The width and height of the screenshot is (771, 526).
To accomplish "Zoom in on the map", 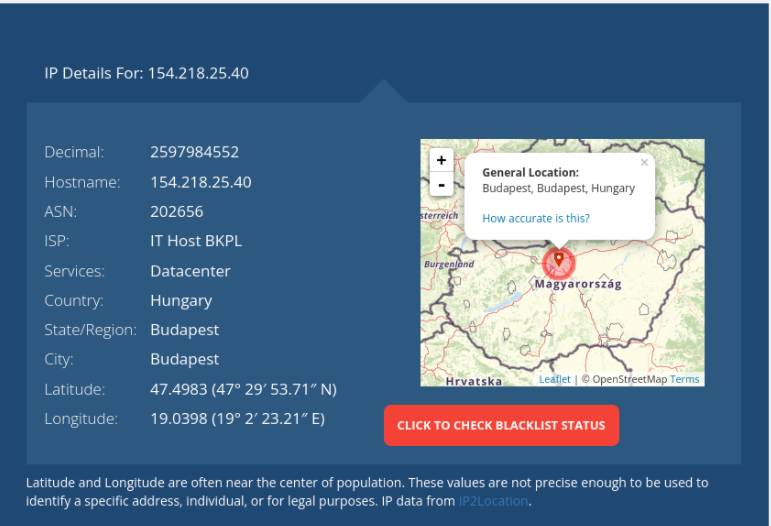I will point(441,160).
